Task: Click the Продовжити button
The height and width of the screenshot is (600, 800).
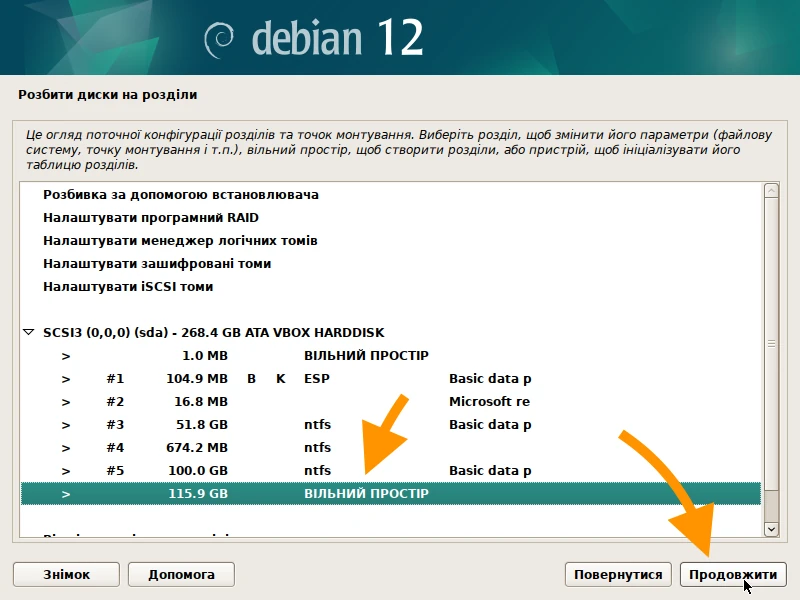Action: (x=733, y=574)
